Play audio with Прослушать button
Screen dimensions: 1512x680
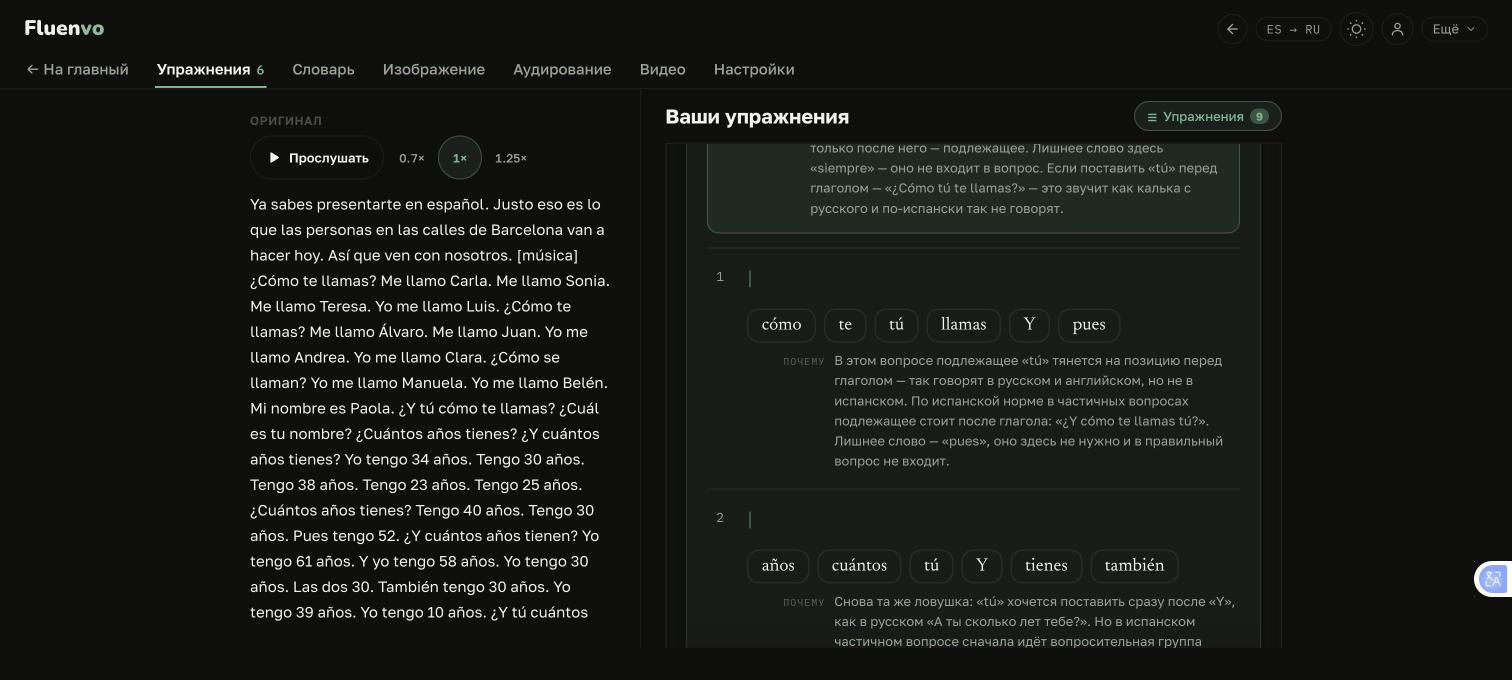coord(317,158)
